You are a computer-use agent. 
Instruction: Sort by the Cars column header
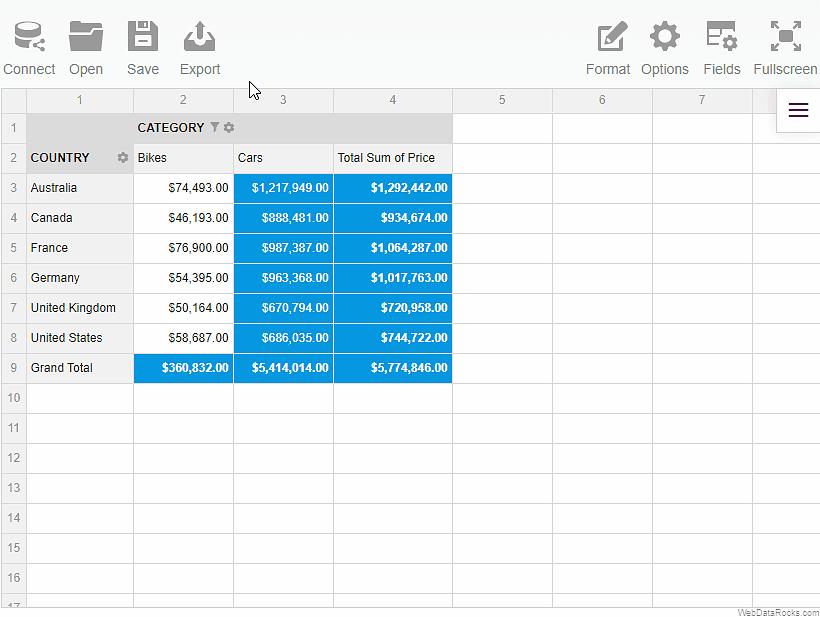coord(283,158)
